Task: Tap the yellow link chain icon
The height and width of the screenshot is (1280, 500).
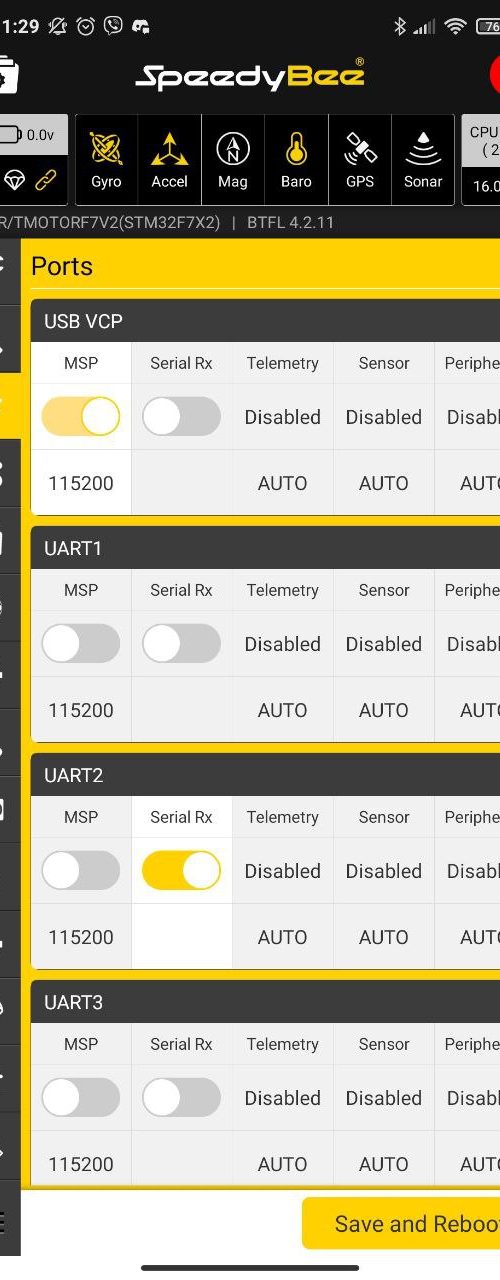Action: 46,180
